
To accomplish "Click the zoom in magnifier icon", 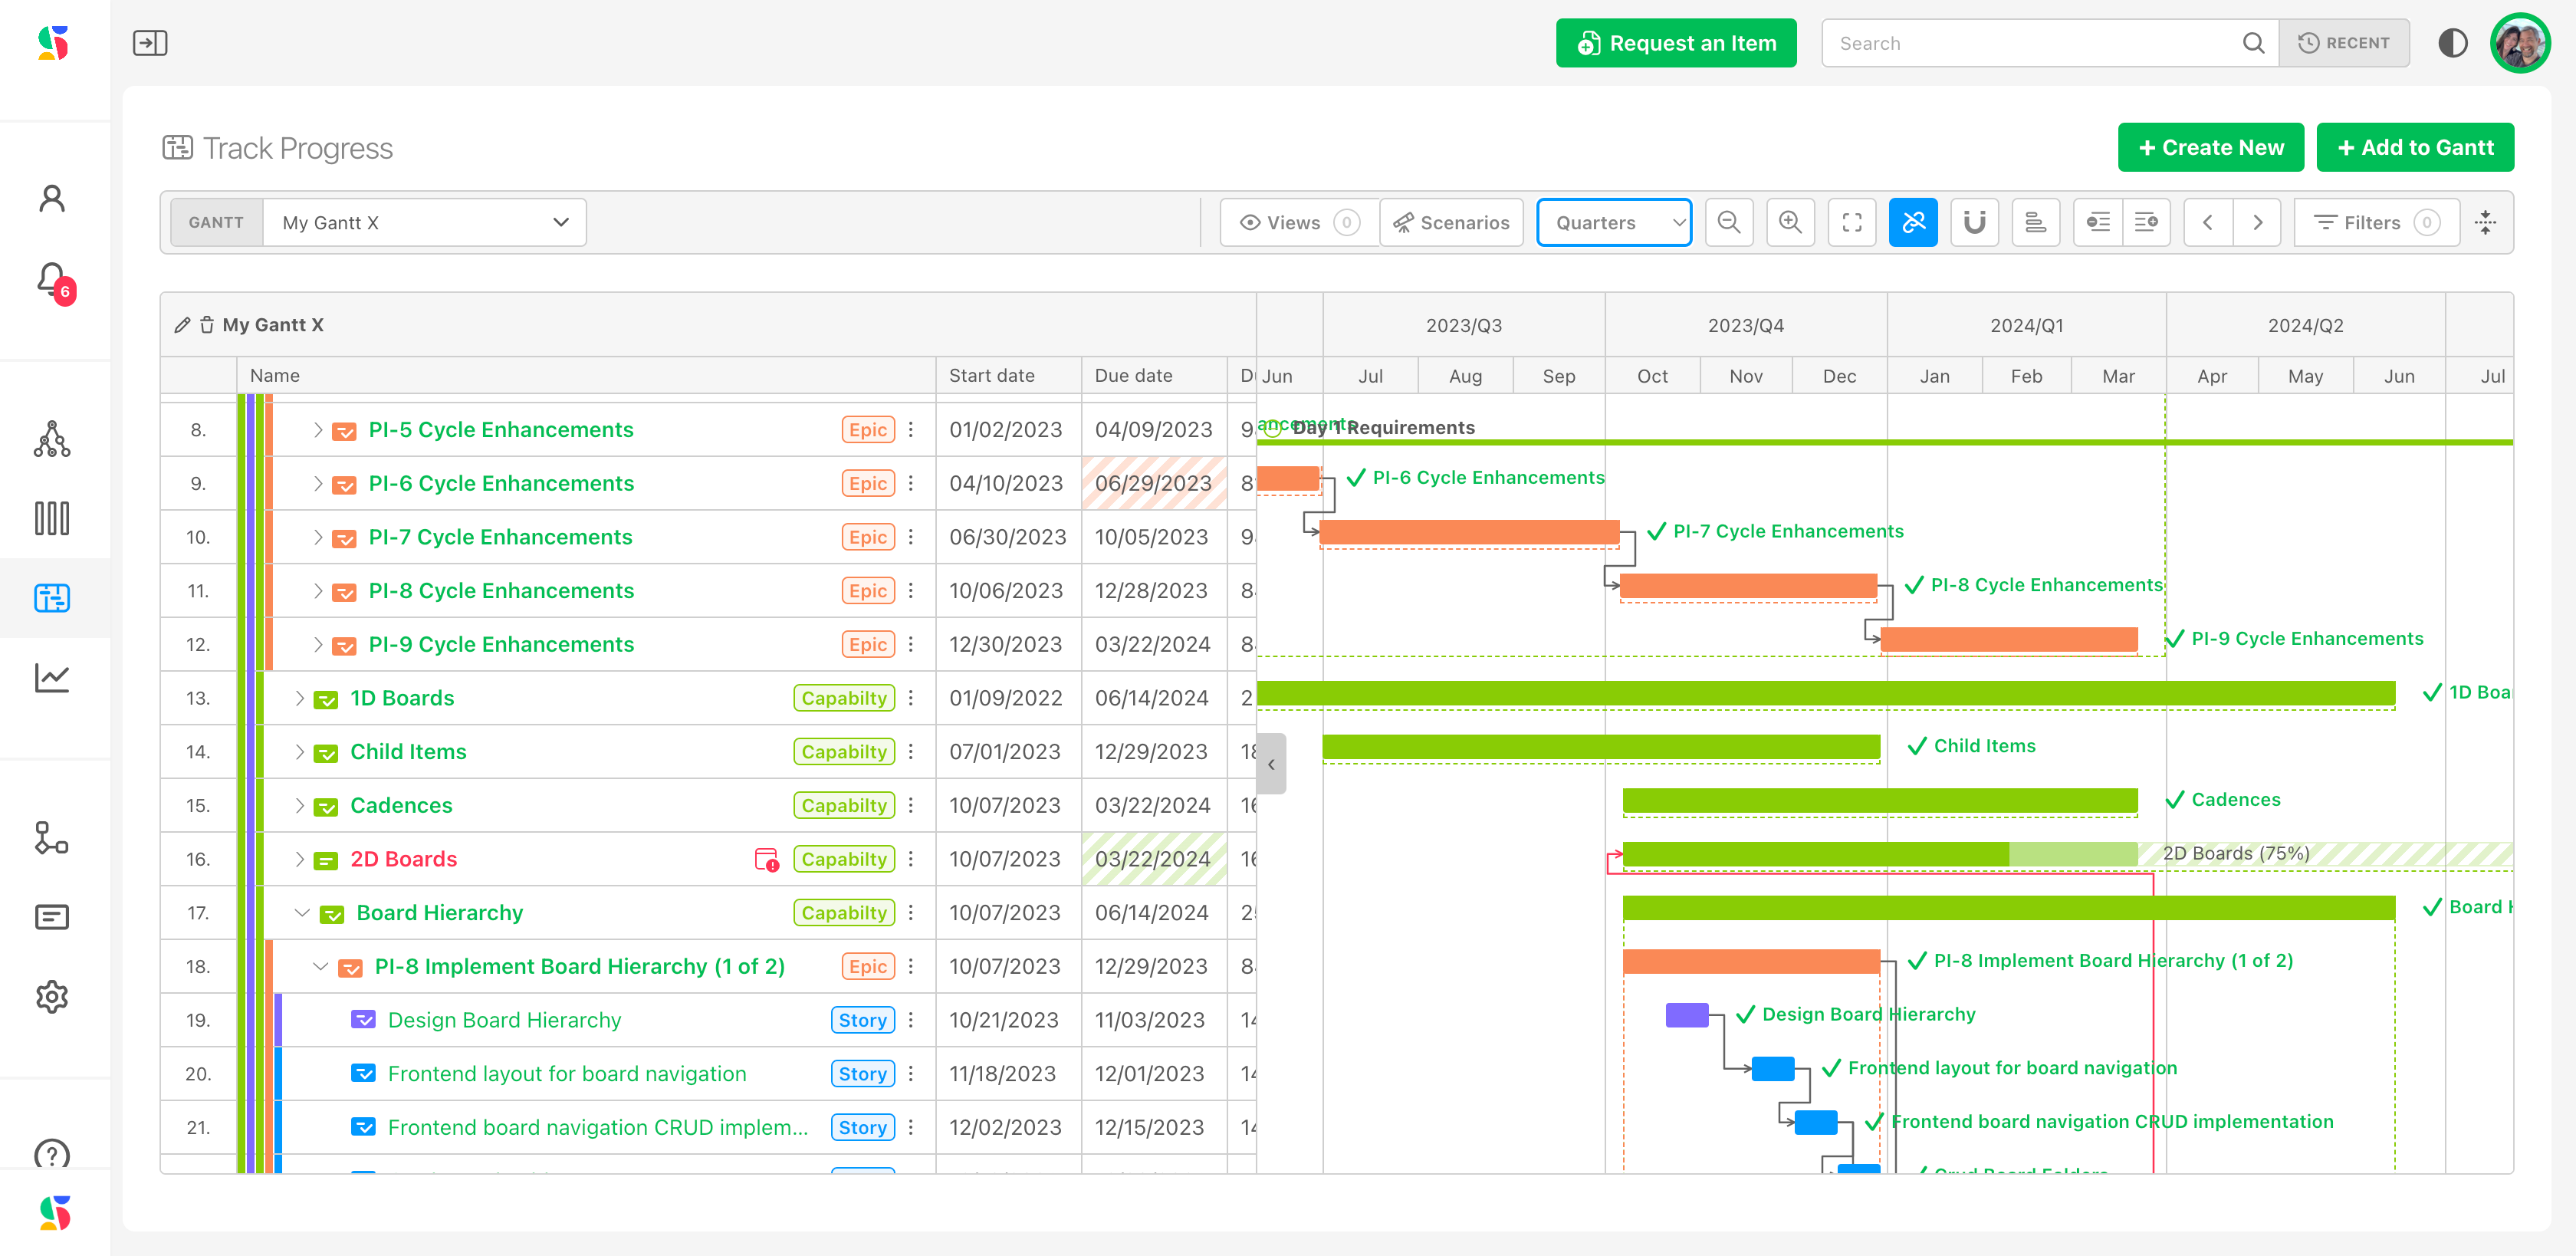I will click(1790, 222).
